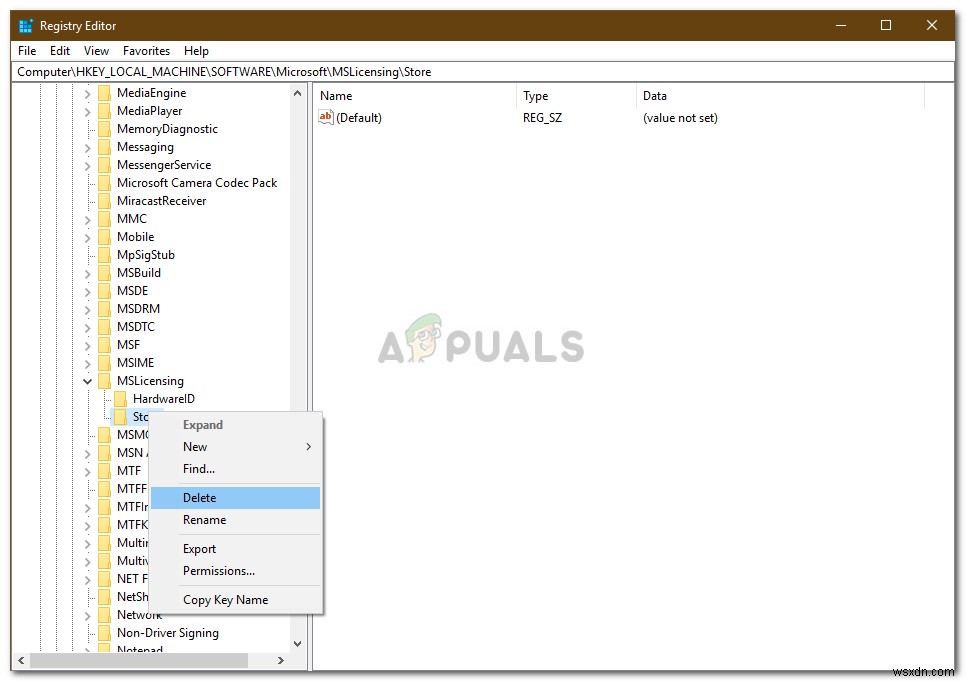The image size is (966, 682).
Task: Choose Rename from the context menu
Action: click(x=235, y=520)
